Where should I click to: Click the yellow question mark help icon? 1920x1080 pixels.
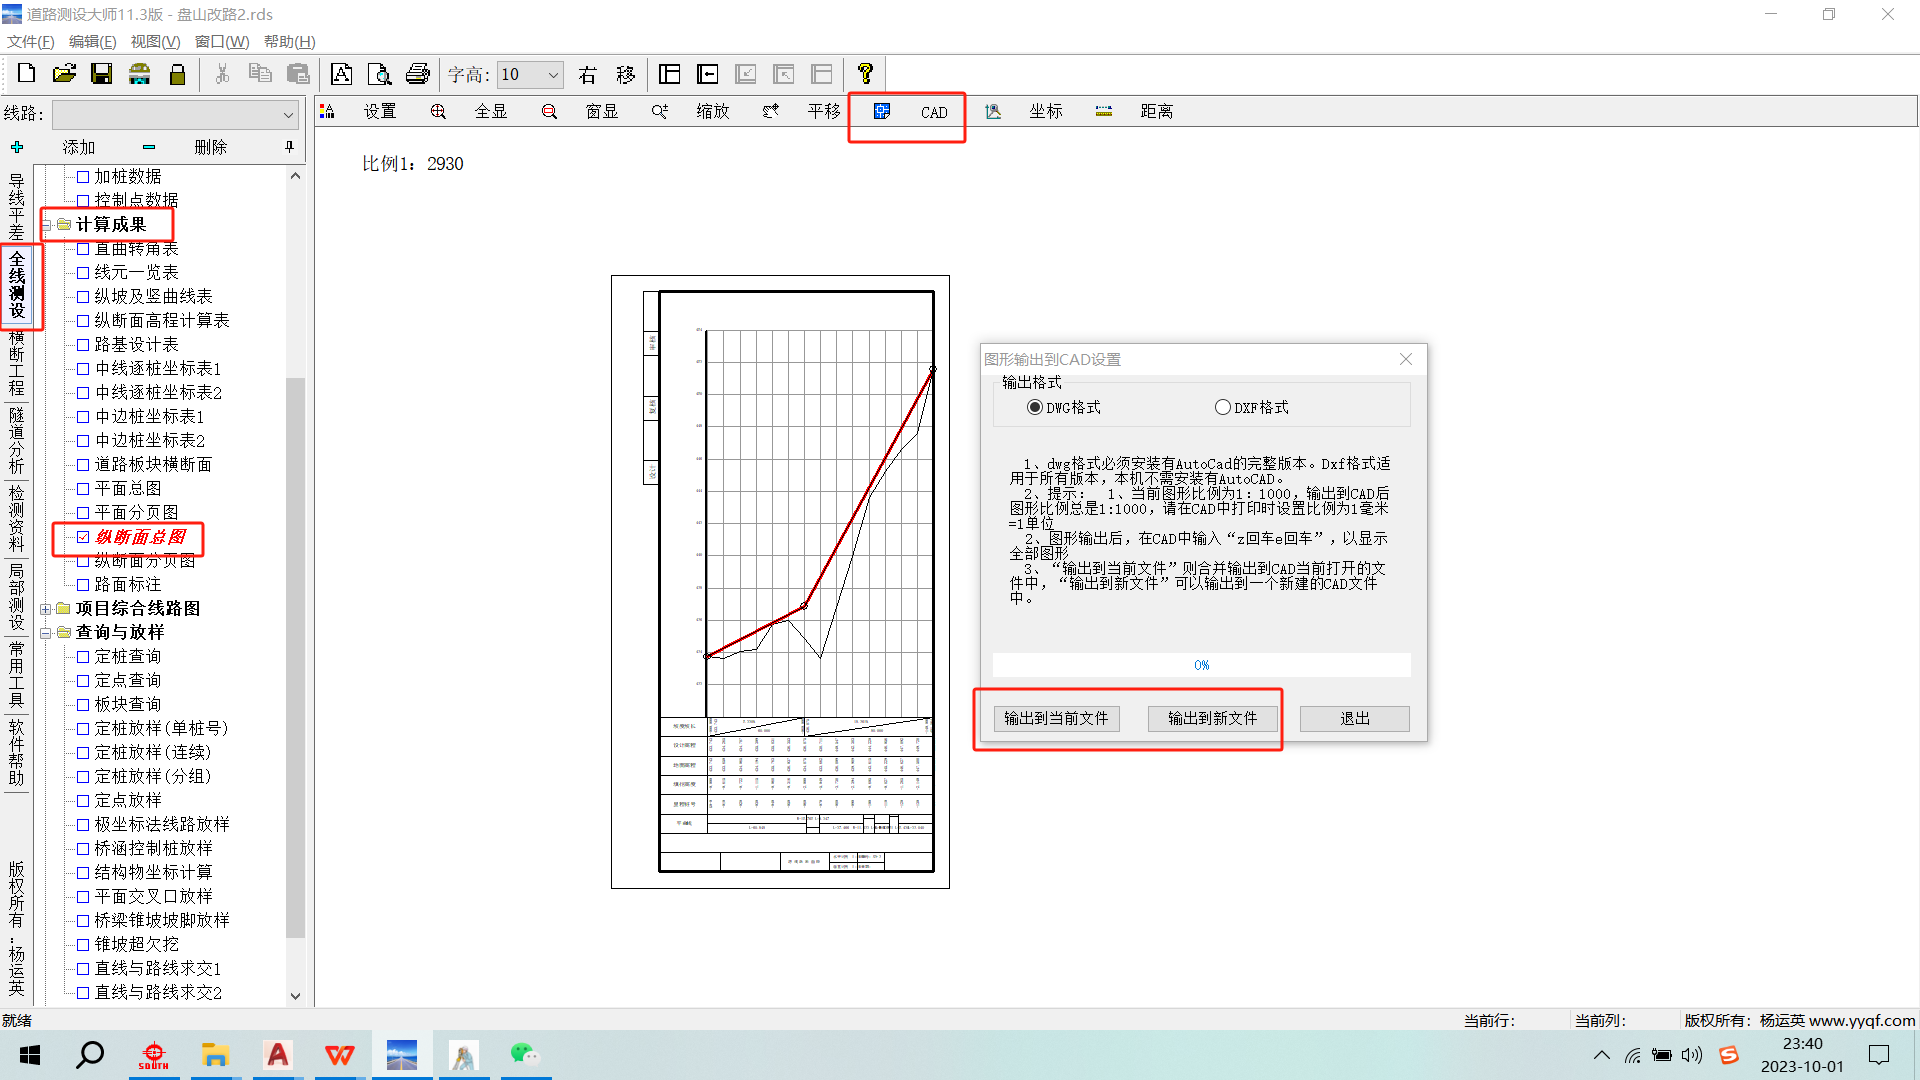coord(865,74)
